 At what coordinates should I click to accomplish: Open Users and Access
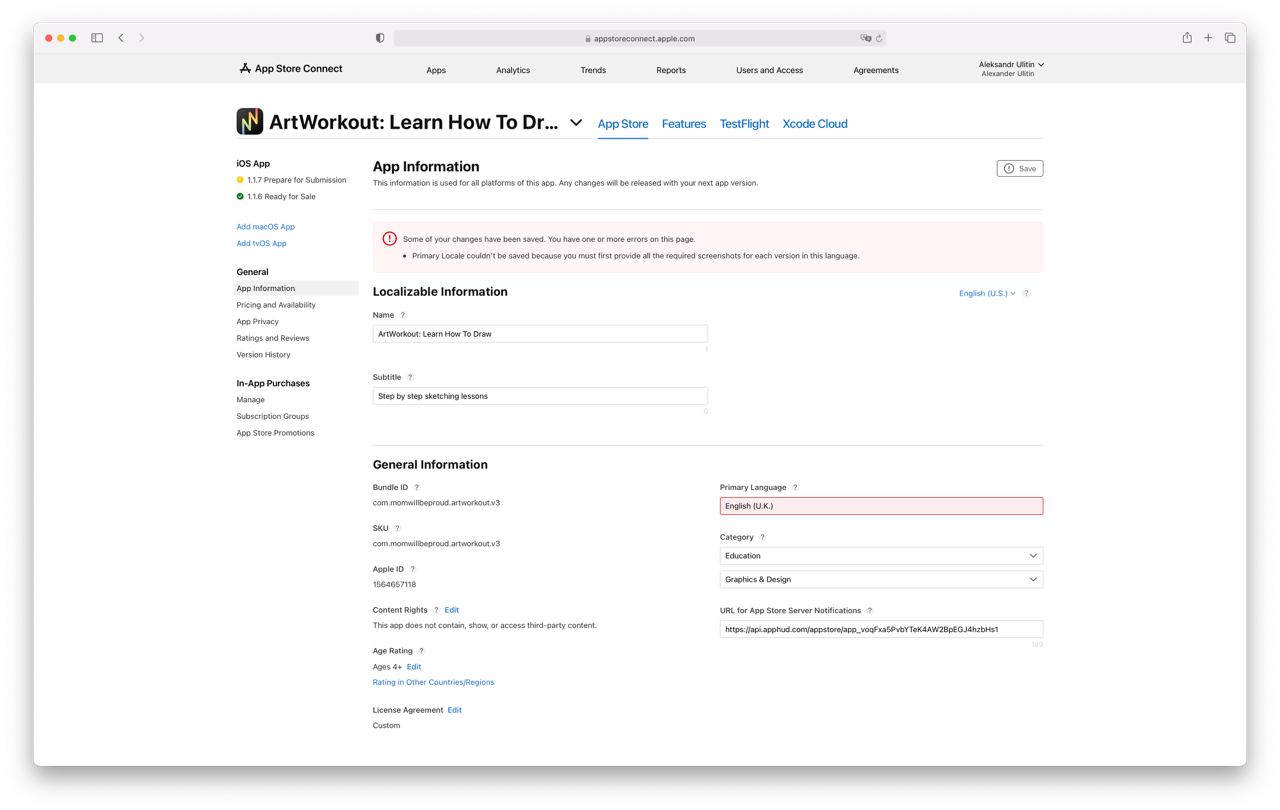pyautogui.click(x=769, y=70)
